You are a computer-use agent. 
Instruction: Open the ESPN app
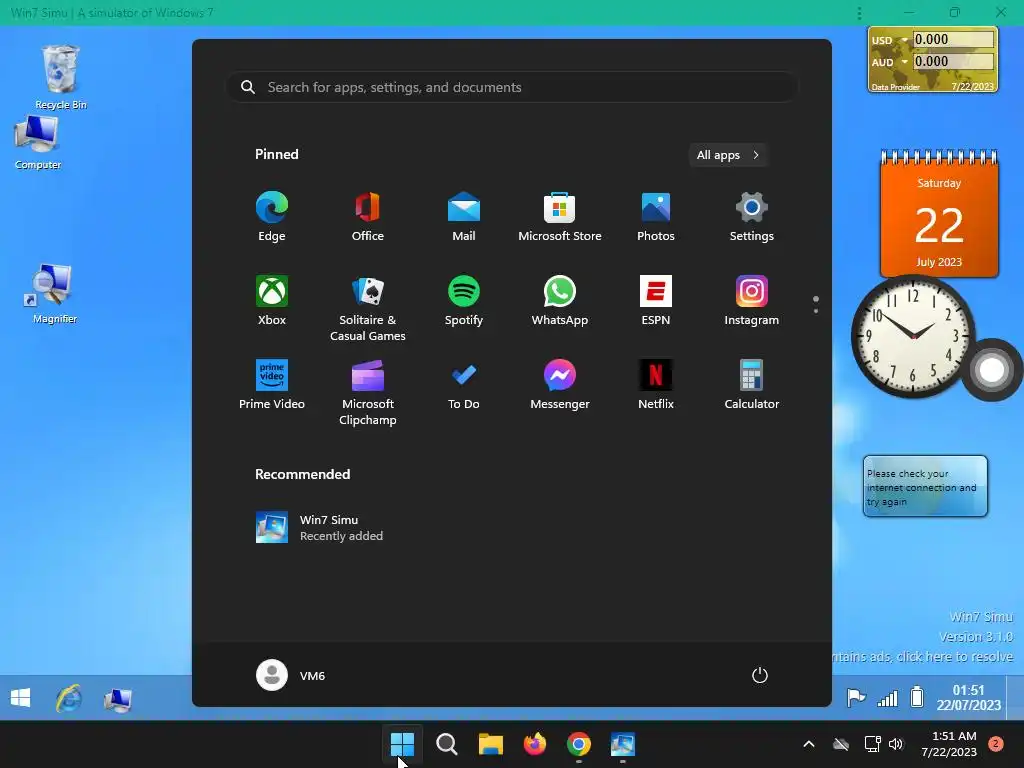click(x=656, y=301)
